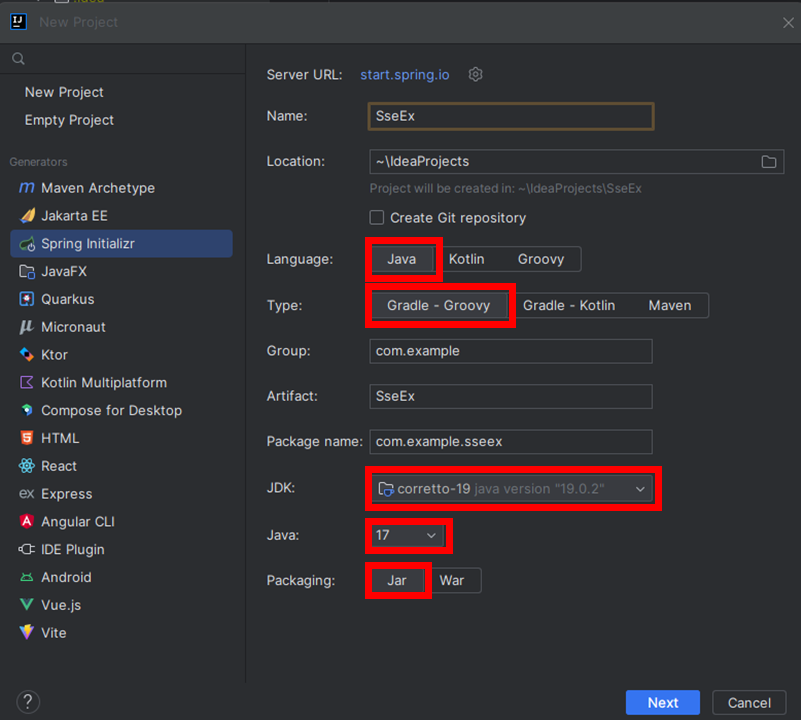Click the Cancel button
Image resolution: width=801 pixels, height=720 pixels.
click(749, 703)
